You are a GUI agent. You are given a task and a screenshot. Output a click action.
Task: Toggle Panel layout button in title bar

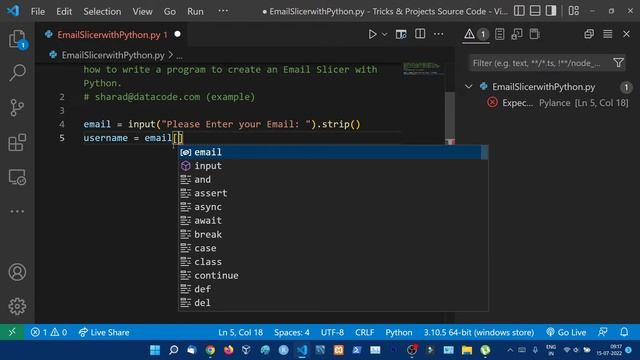(x=535, y=11)
